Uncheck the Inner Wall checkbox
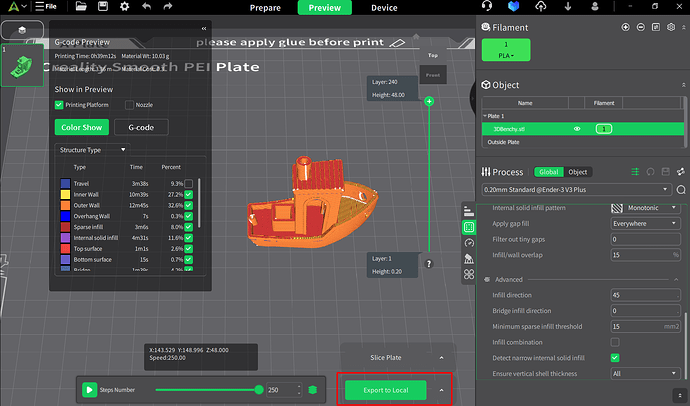690x406 pixels. tap(189, 194)
